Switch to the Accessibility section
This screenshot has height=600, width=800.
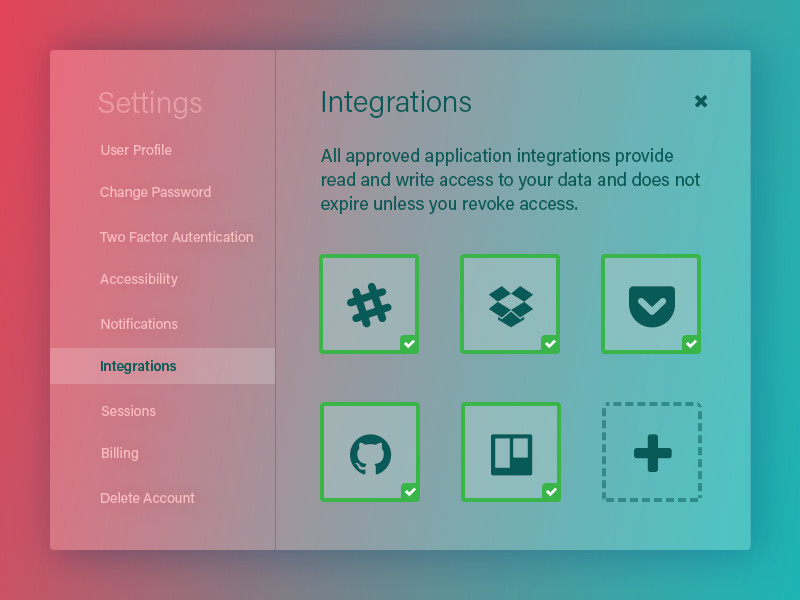(x=139, y=279)
